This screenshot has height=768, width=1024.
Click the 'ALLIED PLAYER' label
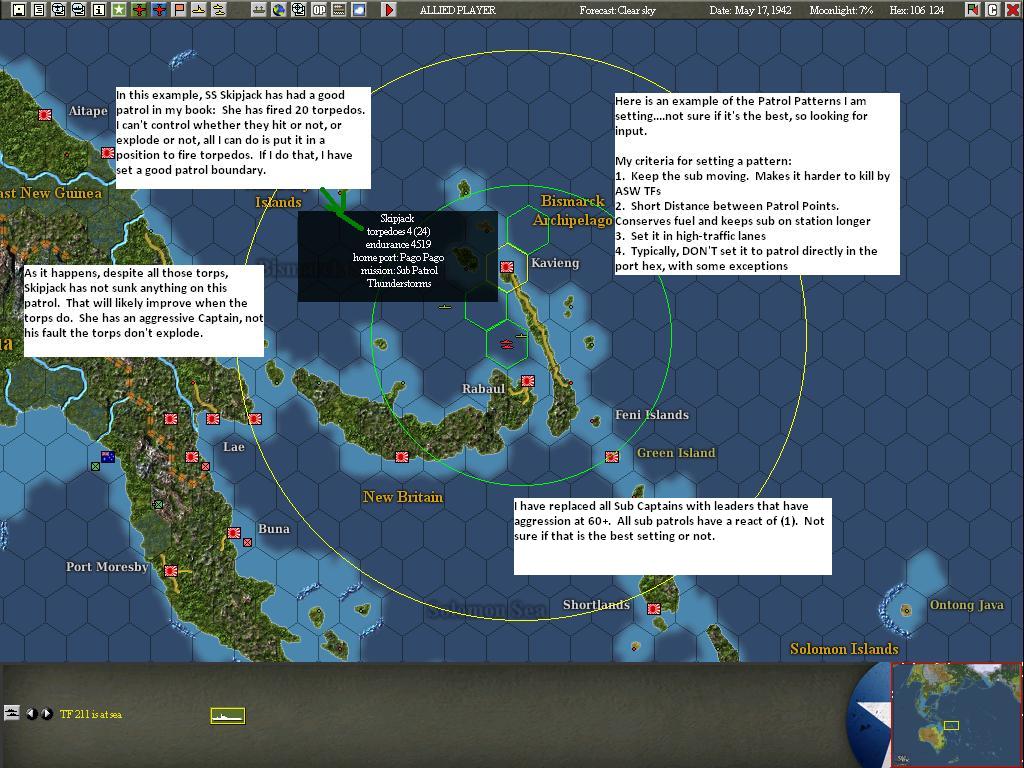pyautogui.click(x=458, y=10)
